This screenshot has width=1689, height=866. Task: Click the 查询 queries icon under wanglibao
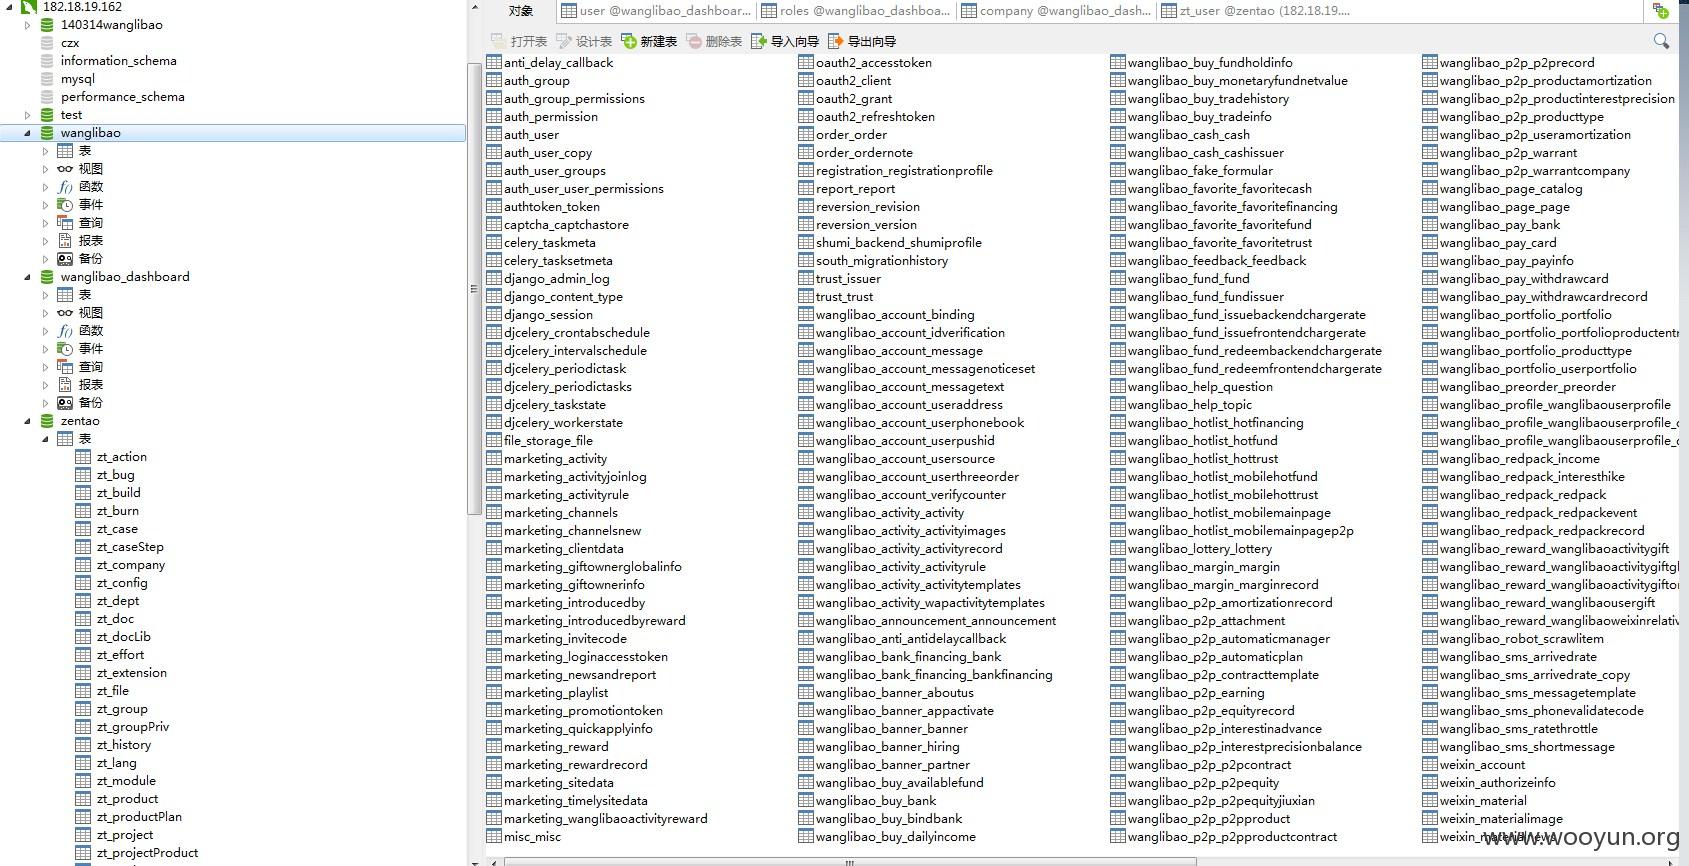65,223
